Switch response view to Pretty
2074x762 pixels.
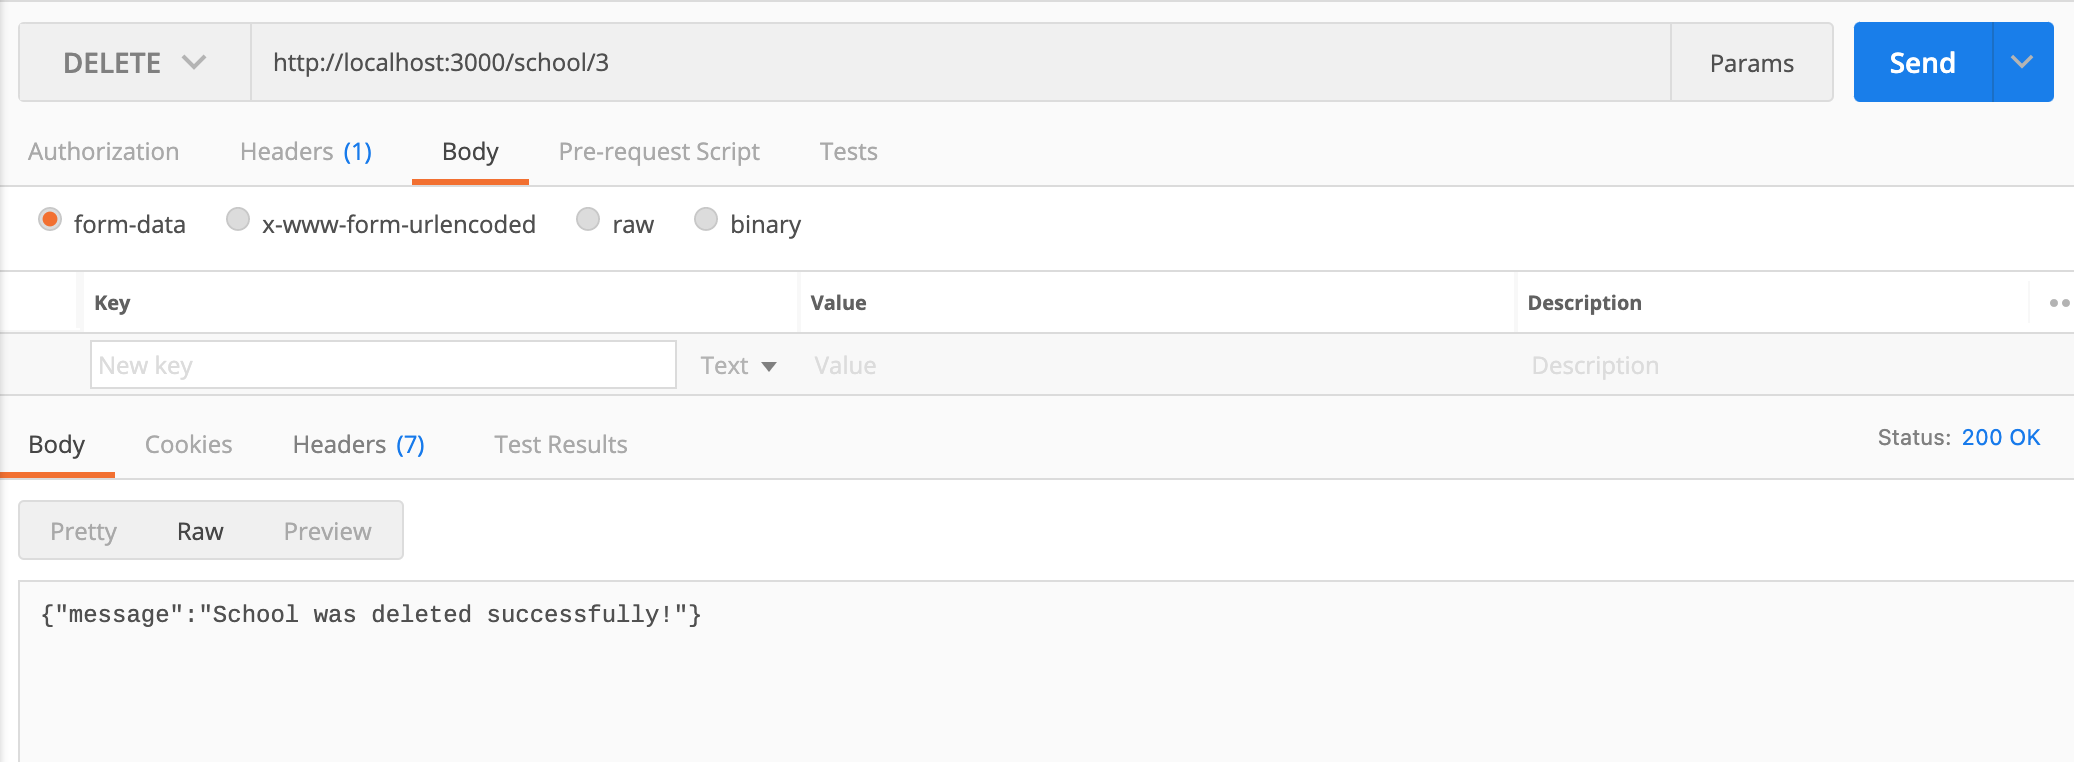tap(84, 531)
